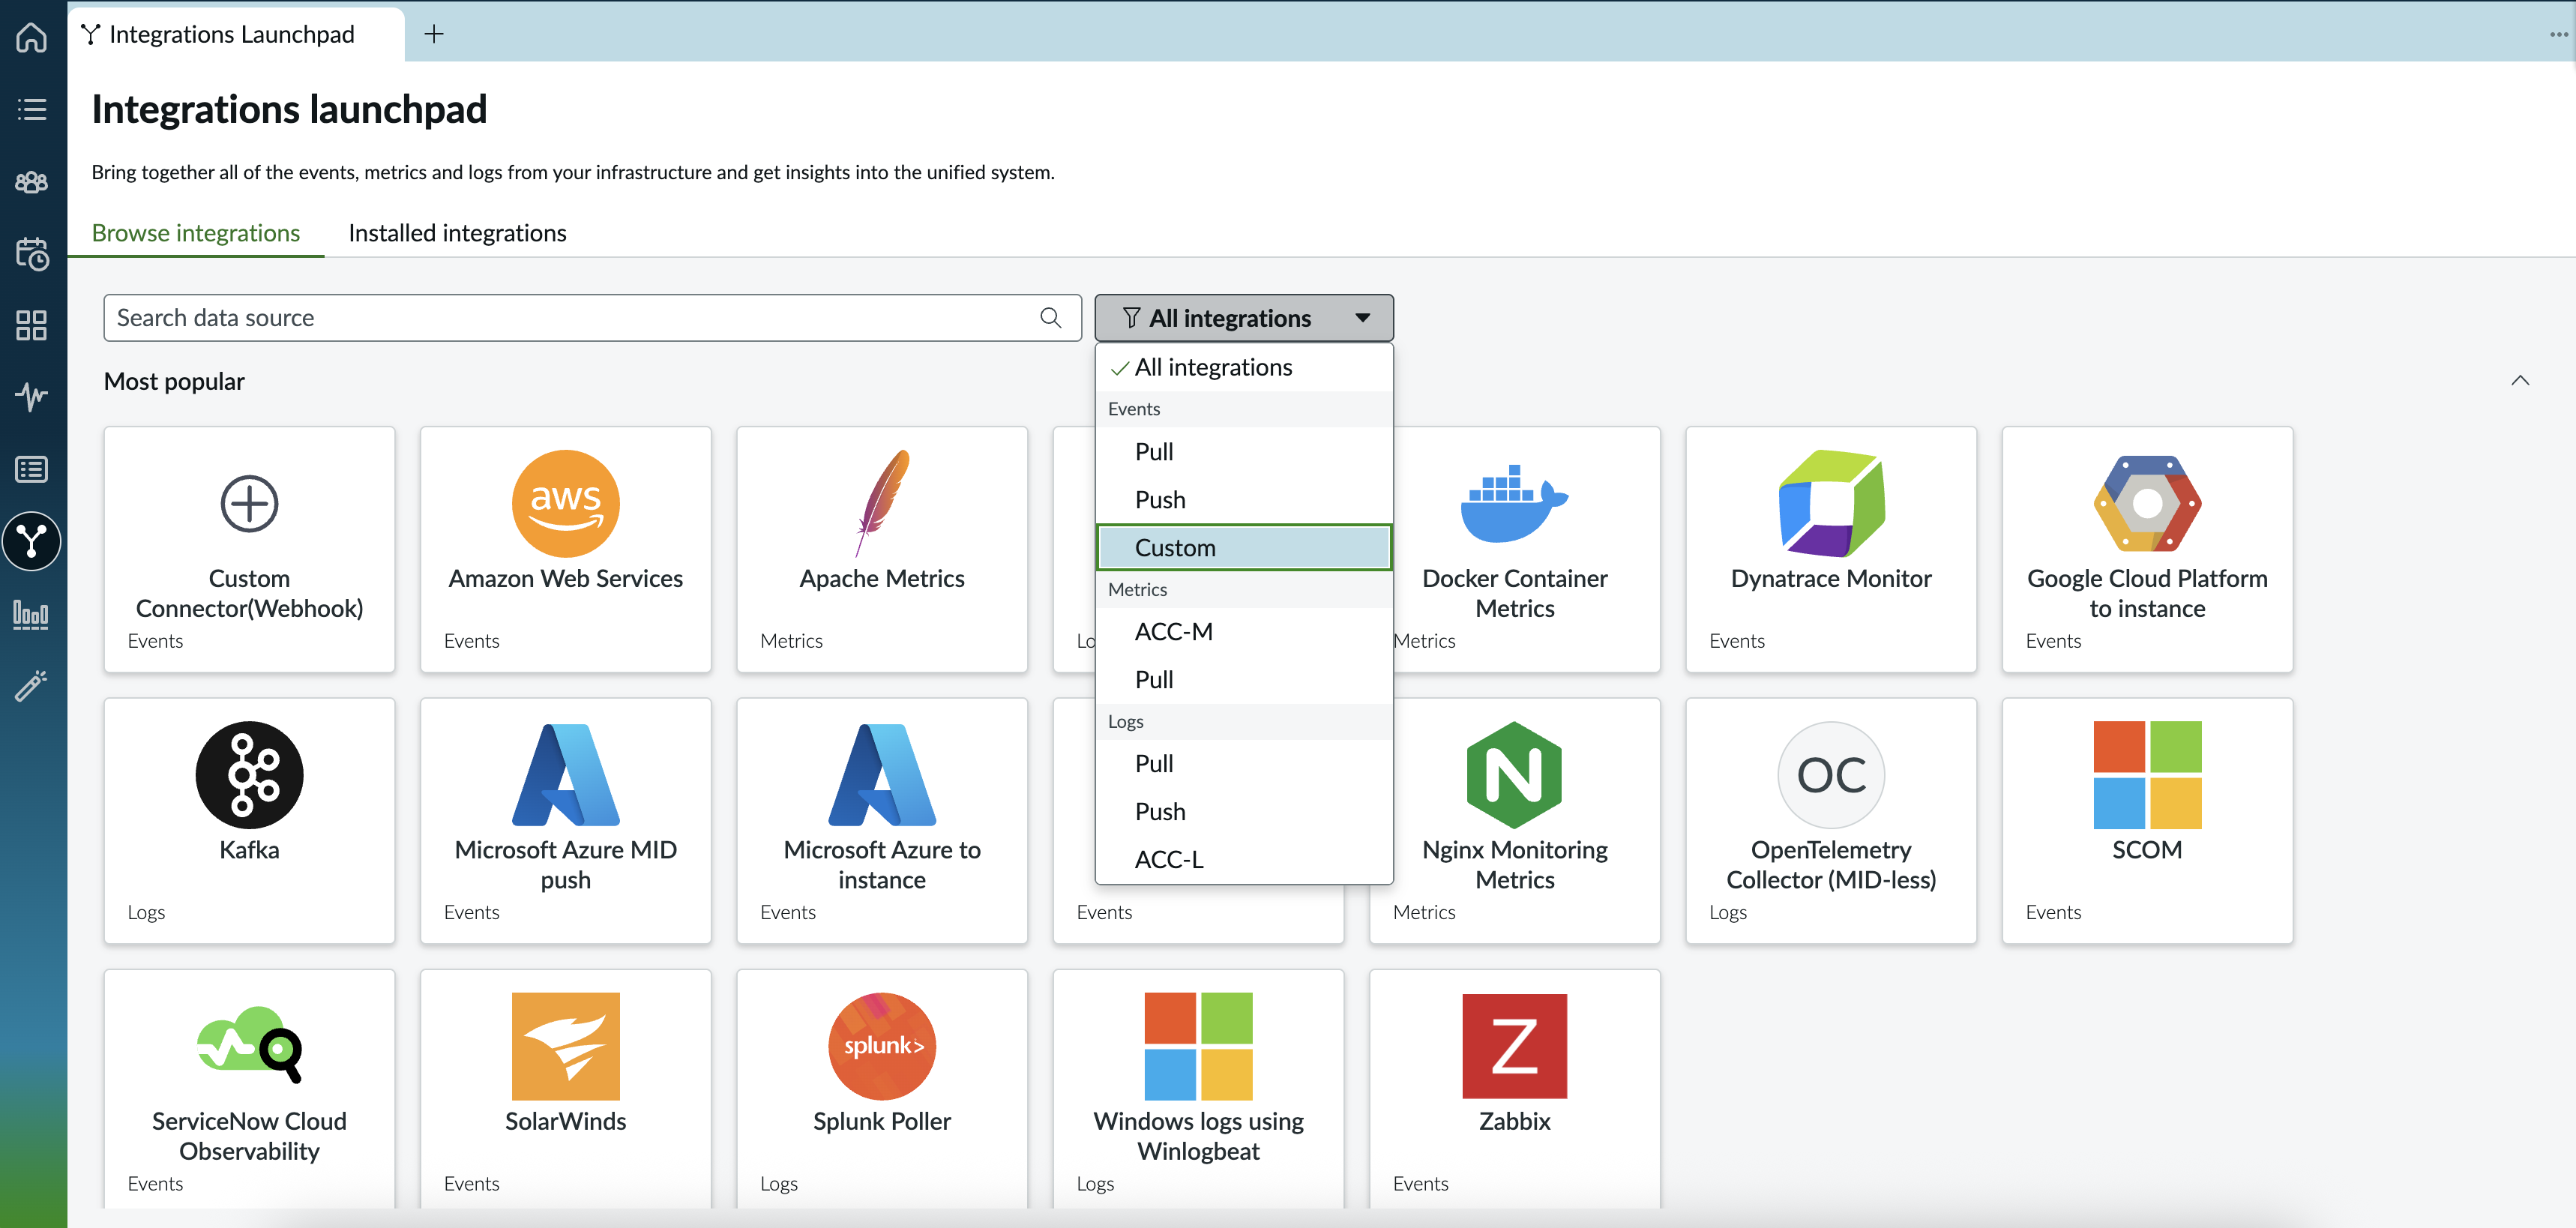This screenshot has height=1228, width=2576.
Task: Open the list view sidebar icon
Action: [32, 109]
